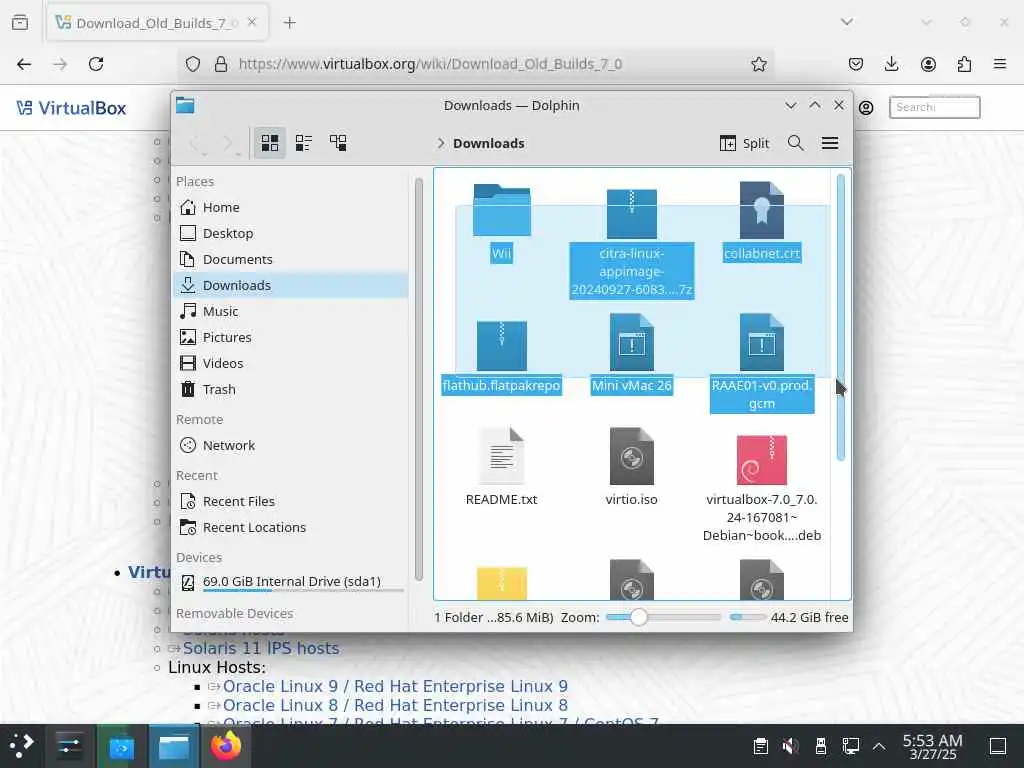This screenshot has height=768, width=1024.
Task: Open Pictures in Places sidebar
Action: (291, 337)
